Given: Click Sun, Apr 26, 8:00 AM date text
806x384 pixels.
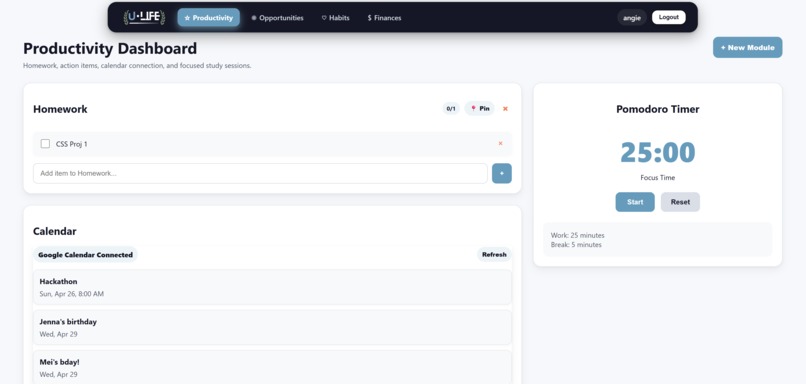Looking at the screenshot, I should [x=71, y=294].
